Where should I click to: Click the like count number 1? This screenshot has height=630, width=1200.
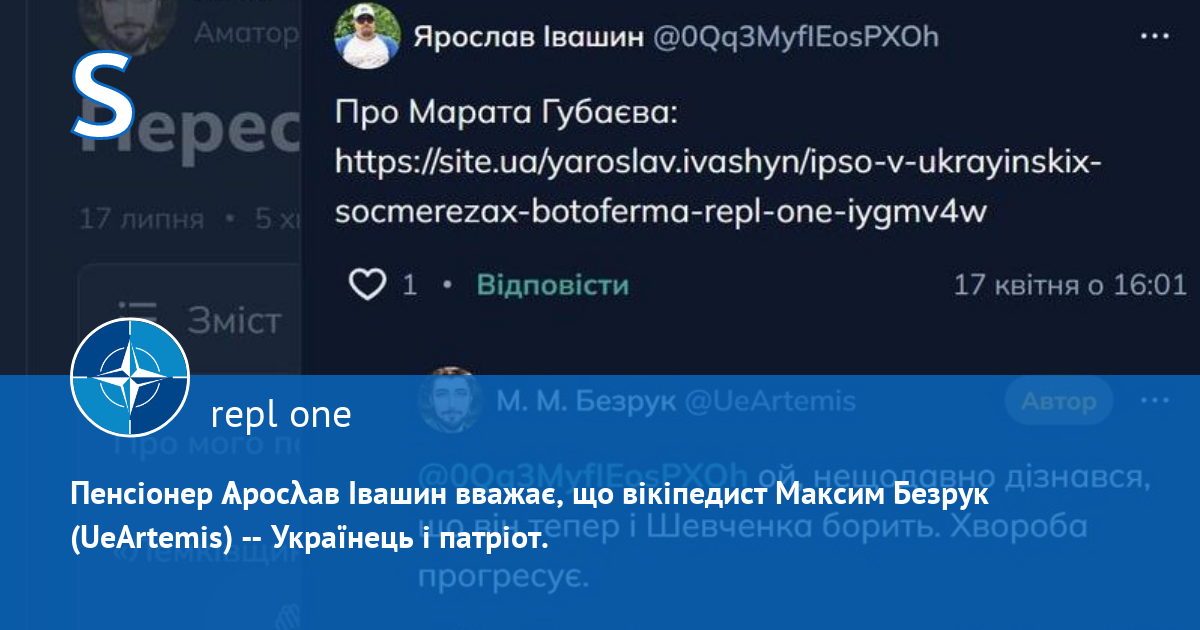(x=409, y=286)
